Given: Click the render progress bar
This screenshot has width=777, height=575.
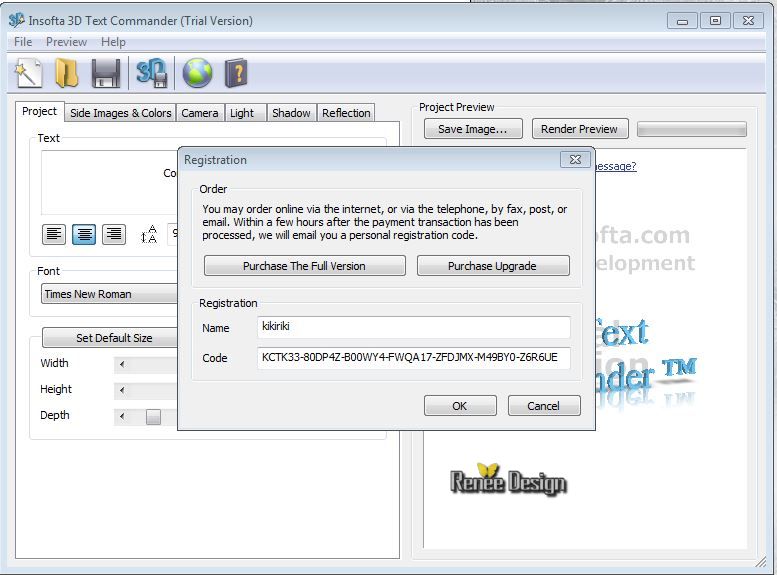Looking at the screenshot, I should tap(692, 129).
